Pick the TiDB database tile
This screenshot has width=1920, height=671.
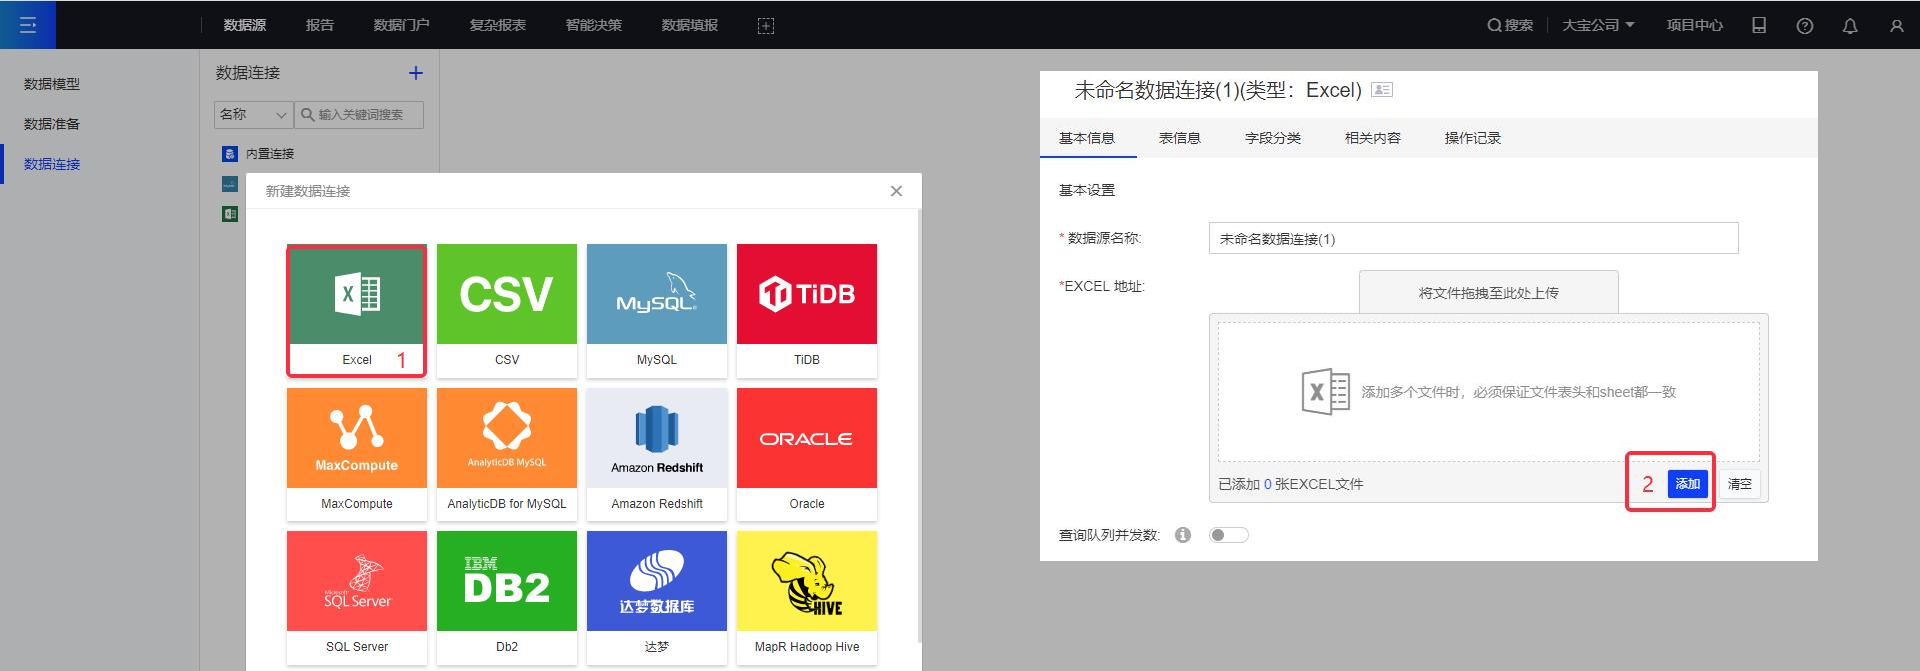(x=806, y=310)
